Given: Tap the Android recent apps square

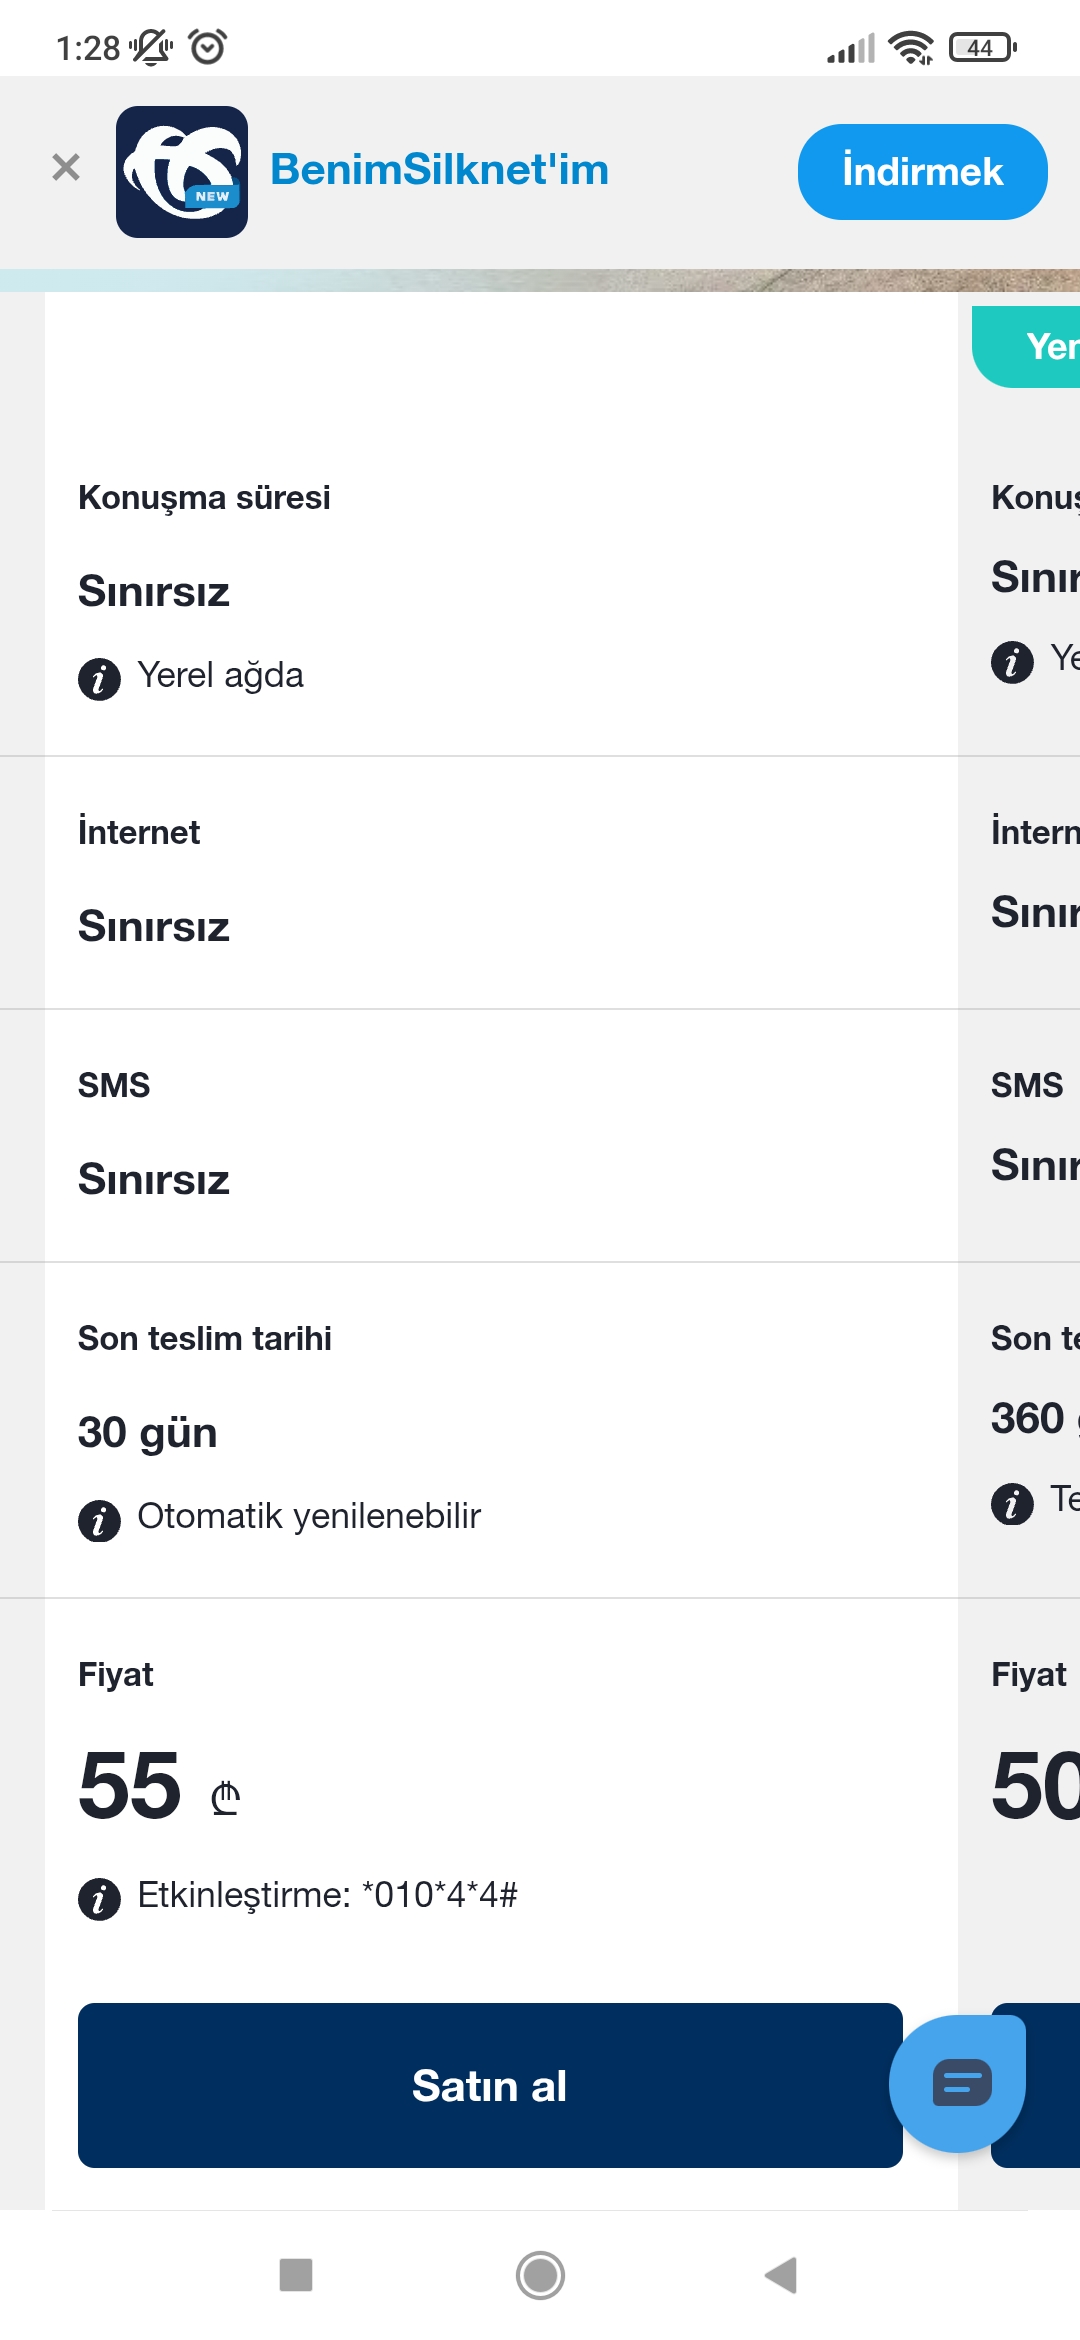Looking at the screenshot, I should [296, 2275].
